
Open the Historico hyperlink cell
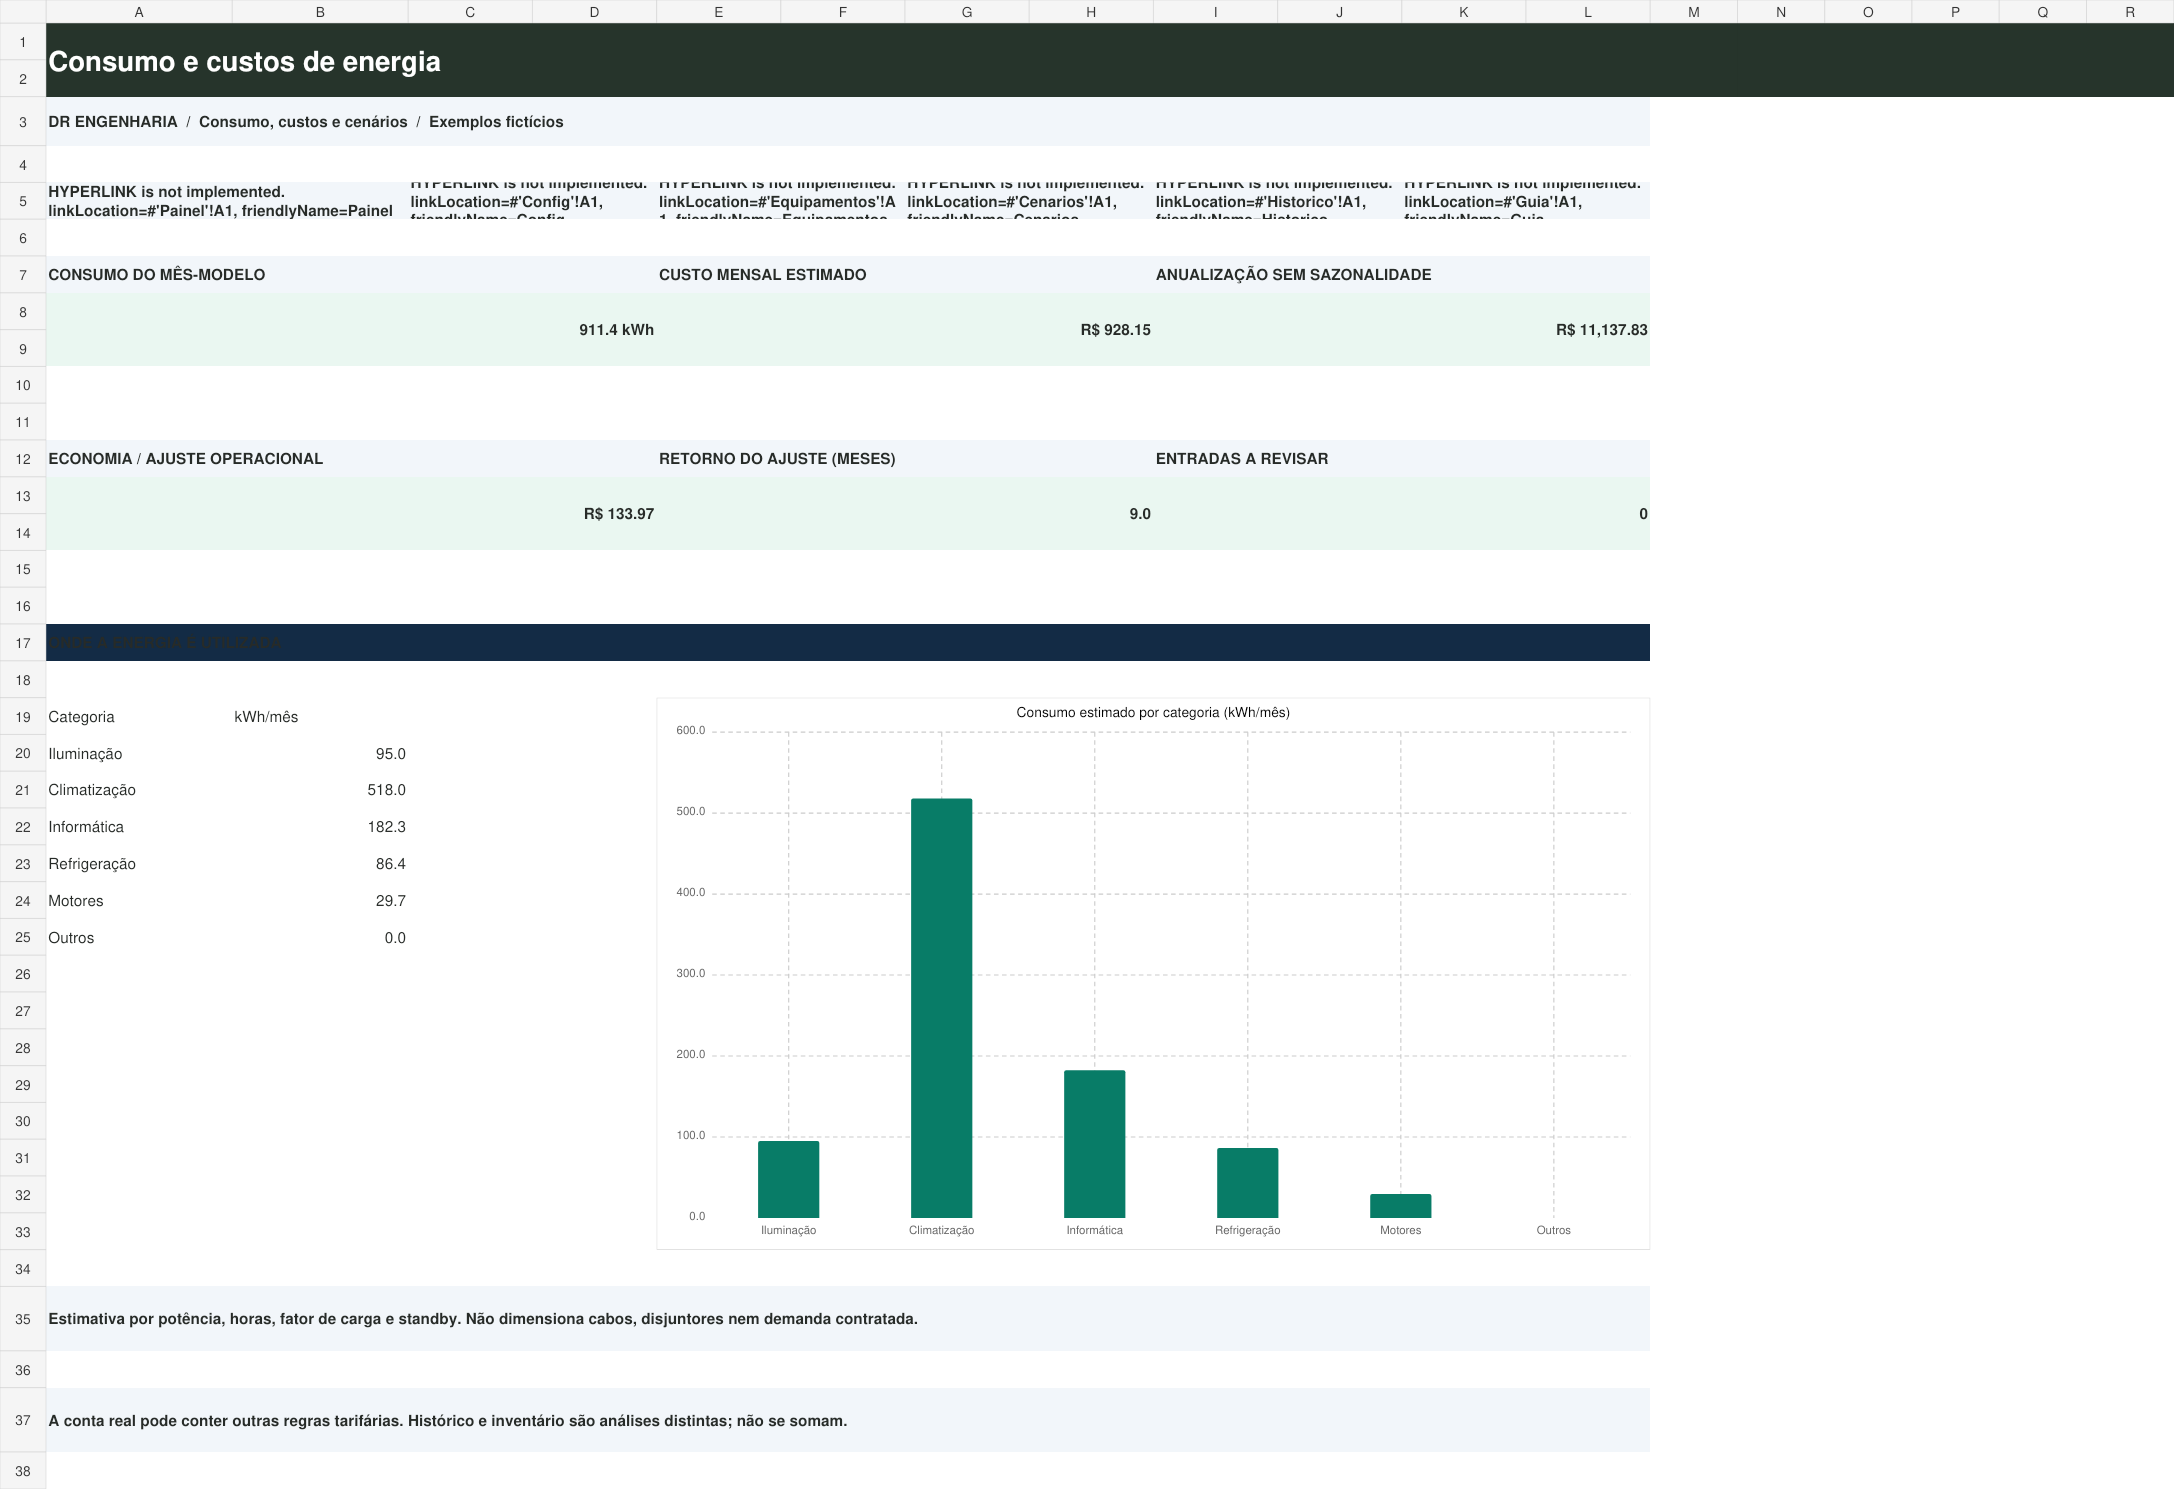[x=1277, y=201]
